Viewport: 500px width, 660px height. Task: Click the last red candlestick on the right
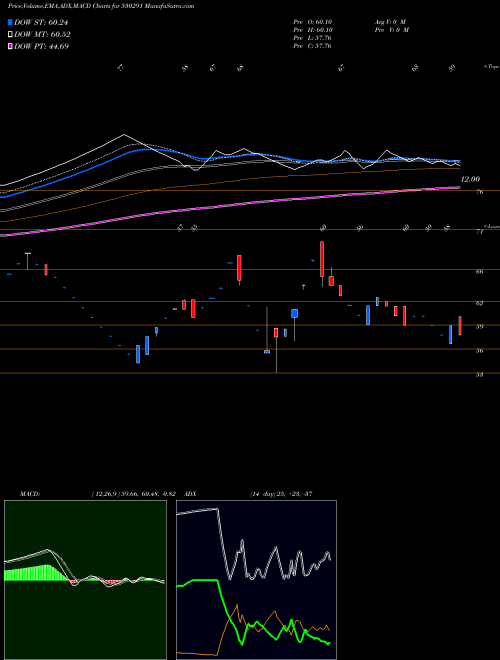tap(460, 326)
